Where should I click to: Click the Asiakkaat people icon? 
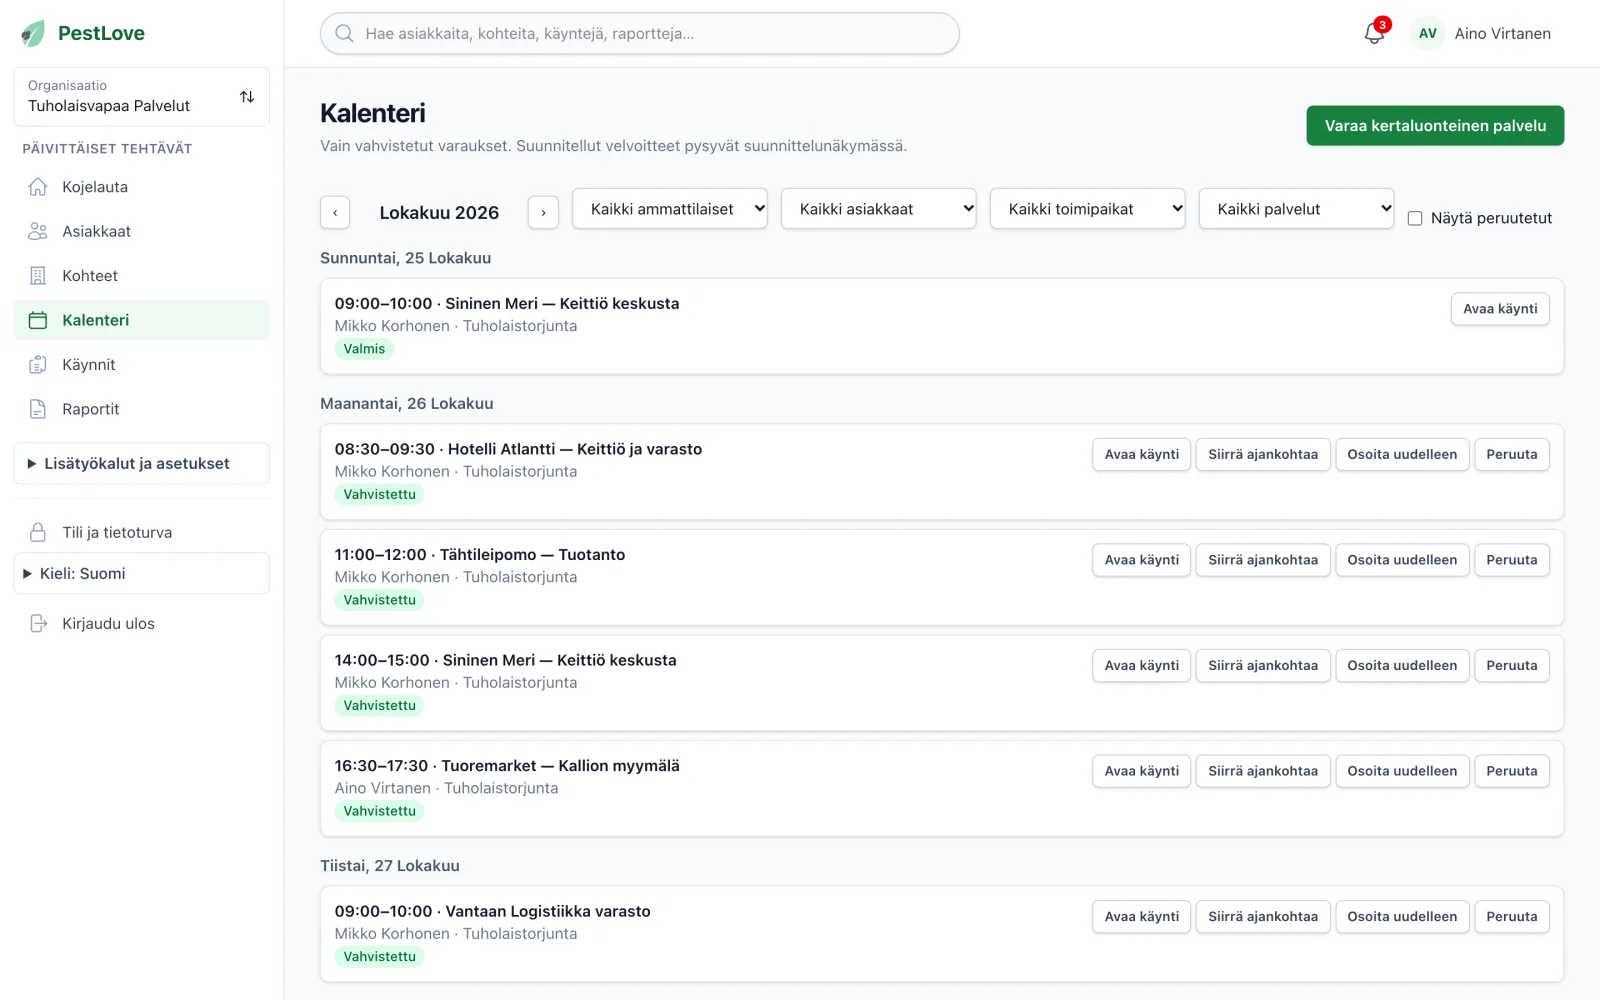[38, 231]
